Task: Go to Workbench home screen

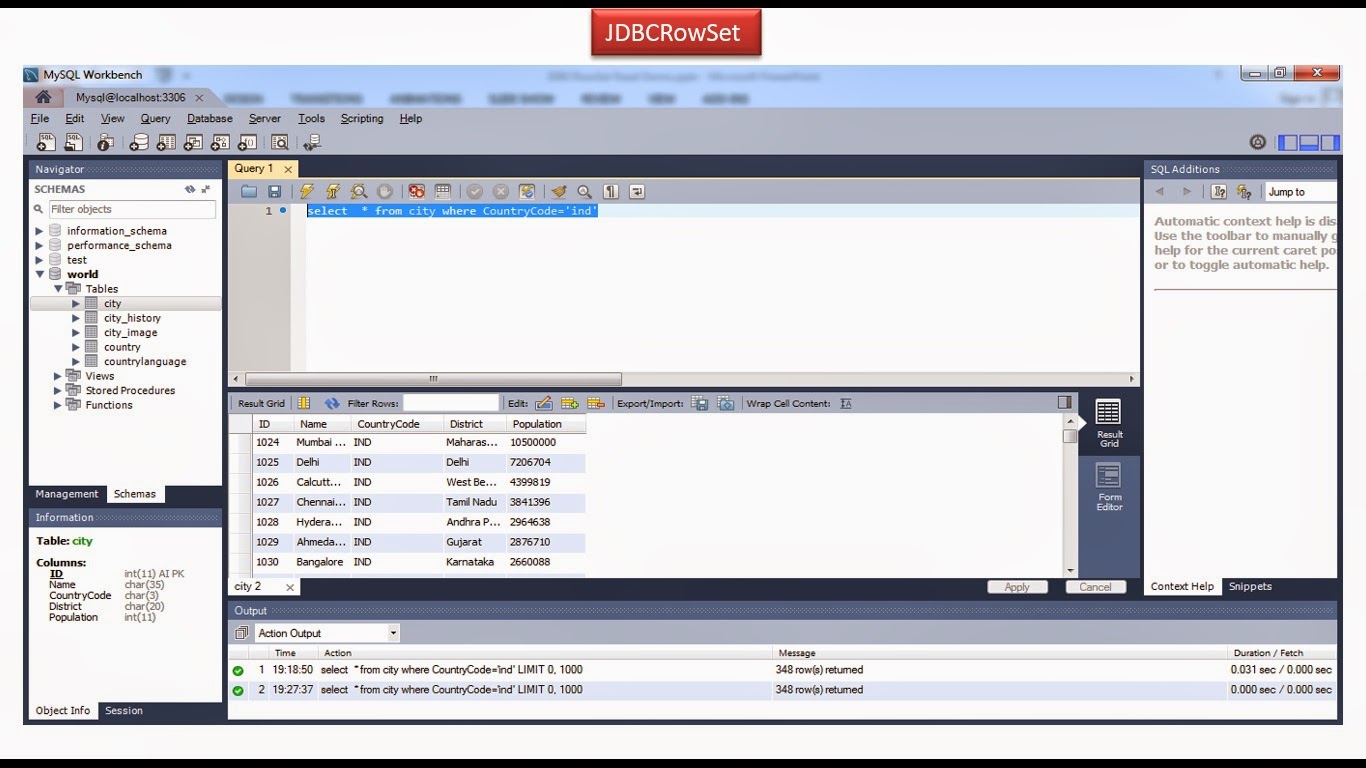Action: (x=43, y=97)
